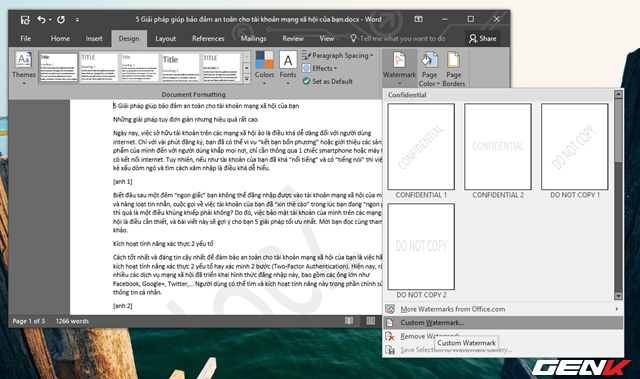640x379 pixels.
Task: Expand the style set gallery More arrow
Action: (247, 78)
